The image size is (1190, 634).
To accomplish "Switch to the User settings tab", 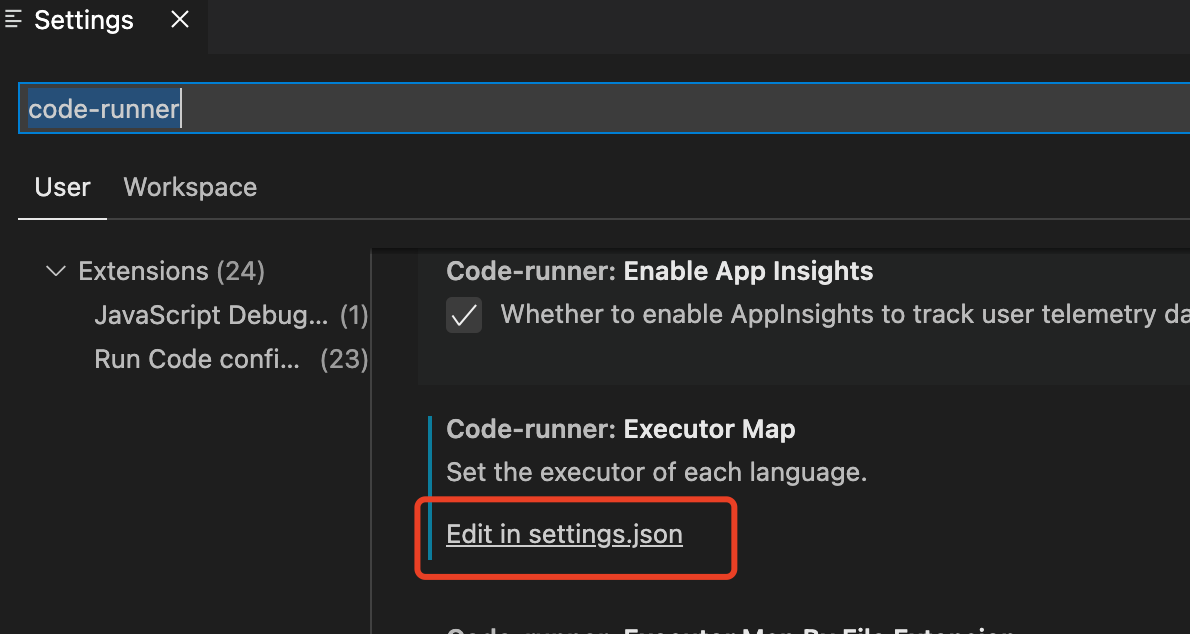I will (62, 188).
